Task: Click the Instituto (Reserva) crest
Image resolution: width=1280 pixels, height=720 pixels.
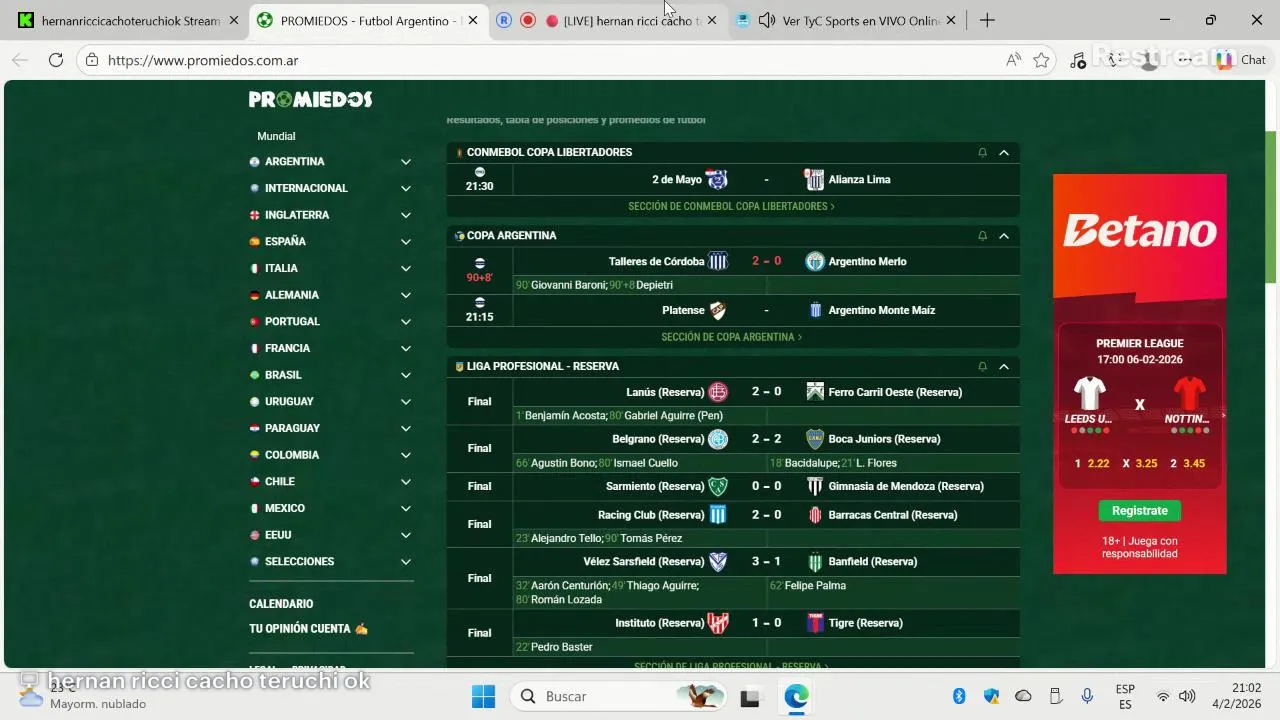Action: tap(718, 623)
